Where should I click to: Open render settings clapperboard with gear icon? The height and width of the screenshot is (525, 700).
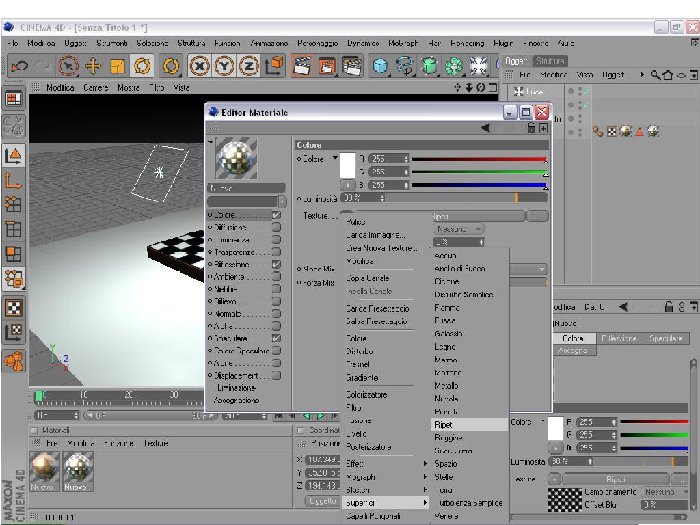352,67
